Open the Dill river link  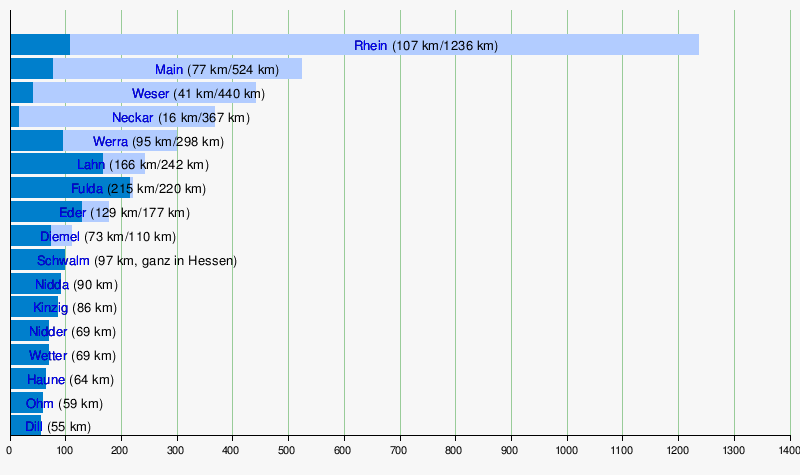click(x=34, y=427)
